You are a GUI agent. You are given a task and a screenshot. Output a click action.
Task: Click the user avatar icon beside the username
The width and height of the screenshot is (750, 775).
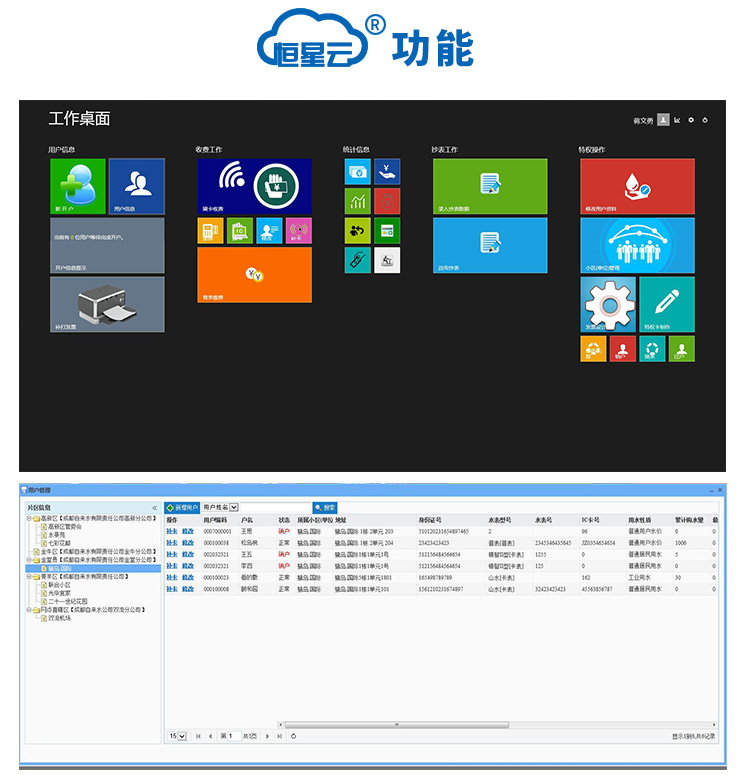pos(663,120)
